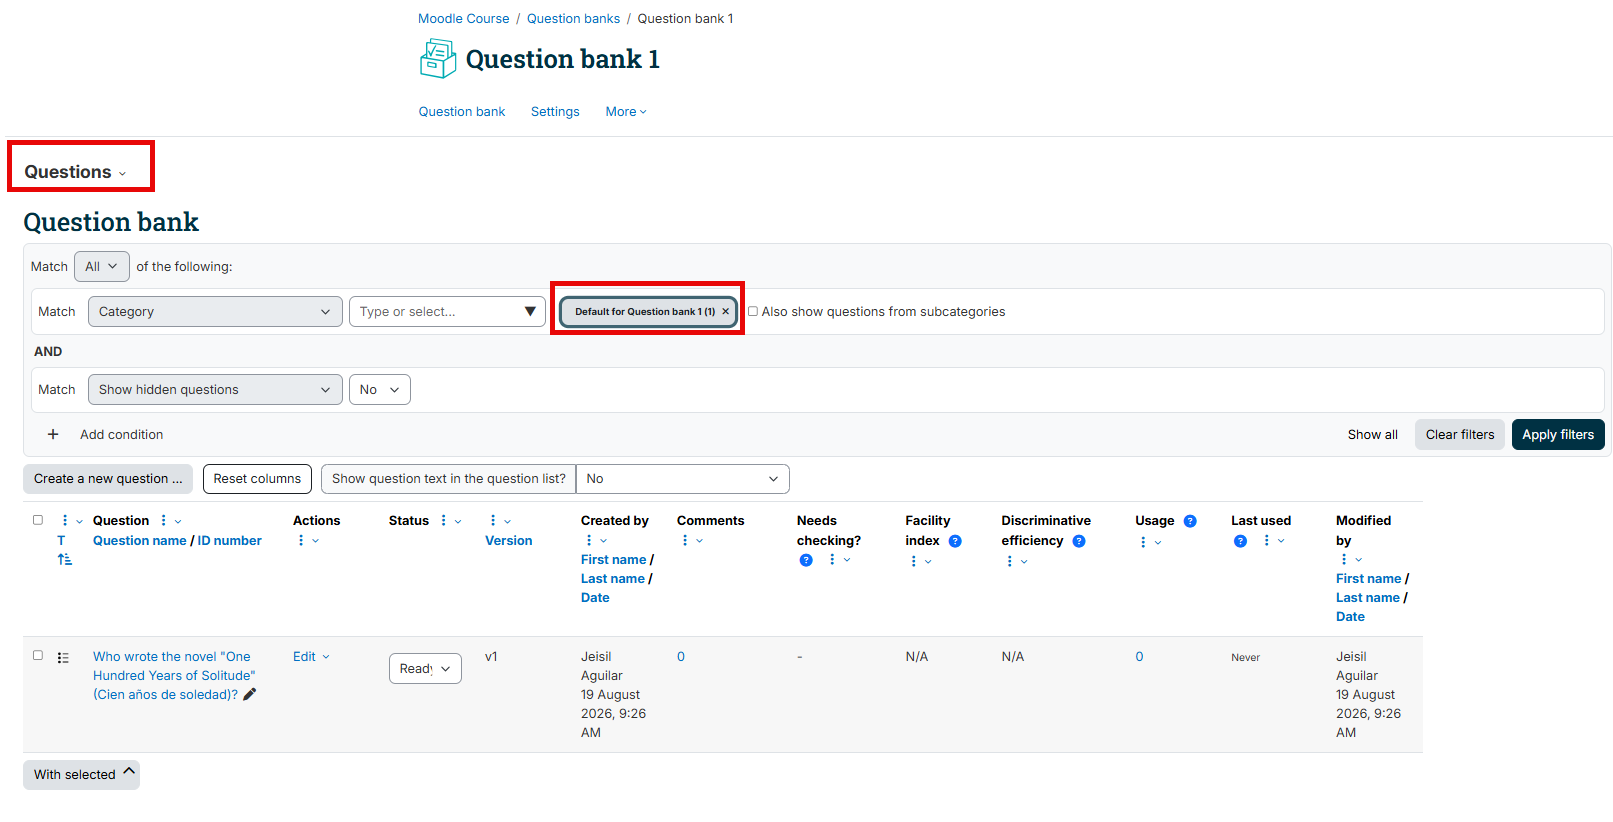Open the hidden questions No dropdown
The height and width of the screenshot is (822, 1613).
[x=380, y=389]
